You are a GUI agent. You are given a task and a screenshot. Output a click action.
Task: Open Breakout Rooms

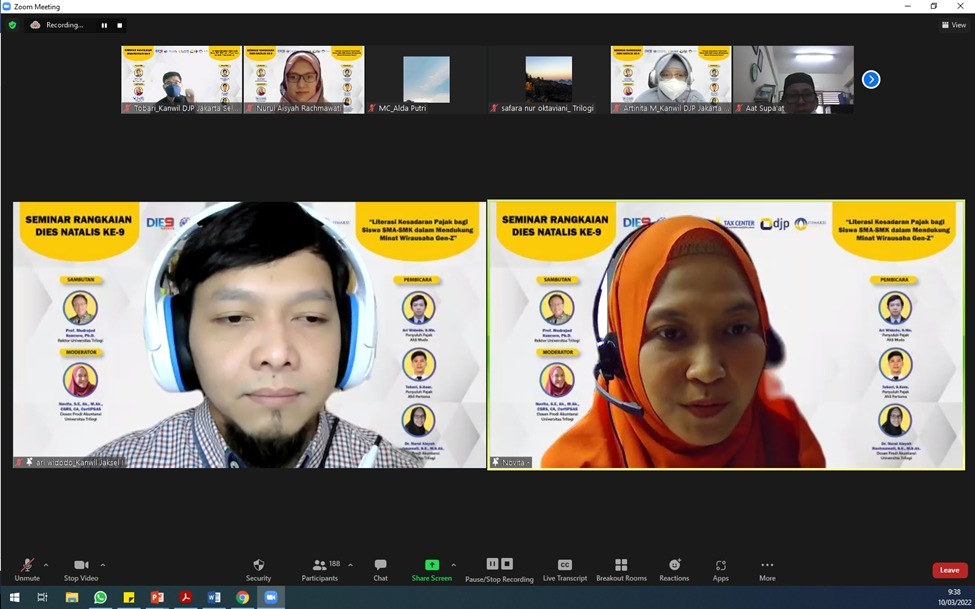tap(621, 569)
